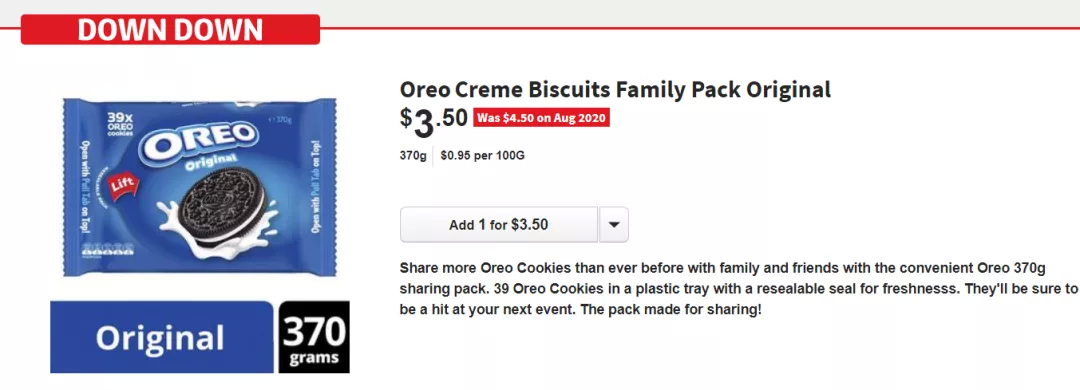This screenshot has height=390, width=1080.
Task: Open the quantity dropdown arrow beside Add button
Action: coord(614,225)
